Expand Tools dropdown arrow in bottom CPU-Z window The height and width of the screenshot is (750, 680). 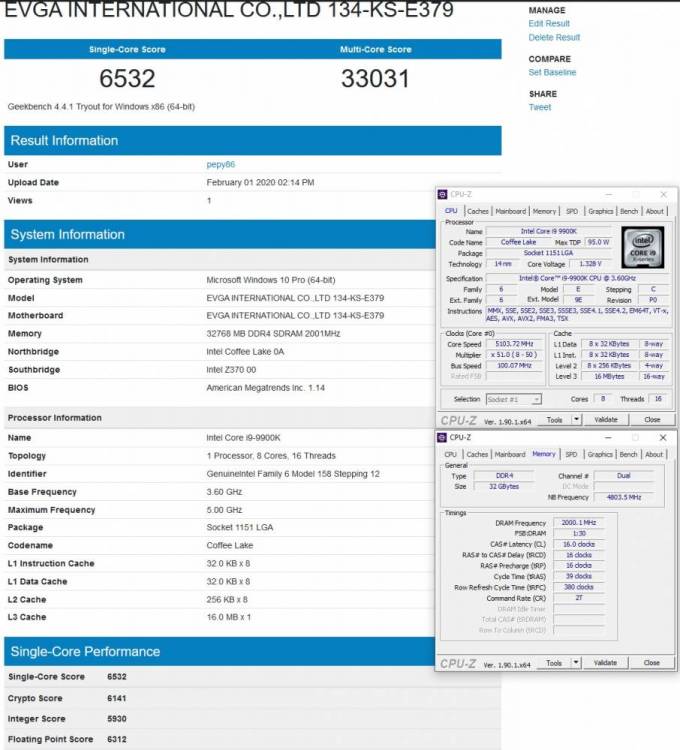pos(576,662)
